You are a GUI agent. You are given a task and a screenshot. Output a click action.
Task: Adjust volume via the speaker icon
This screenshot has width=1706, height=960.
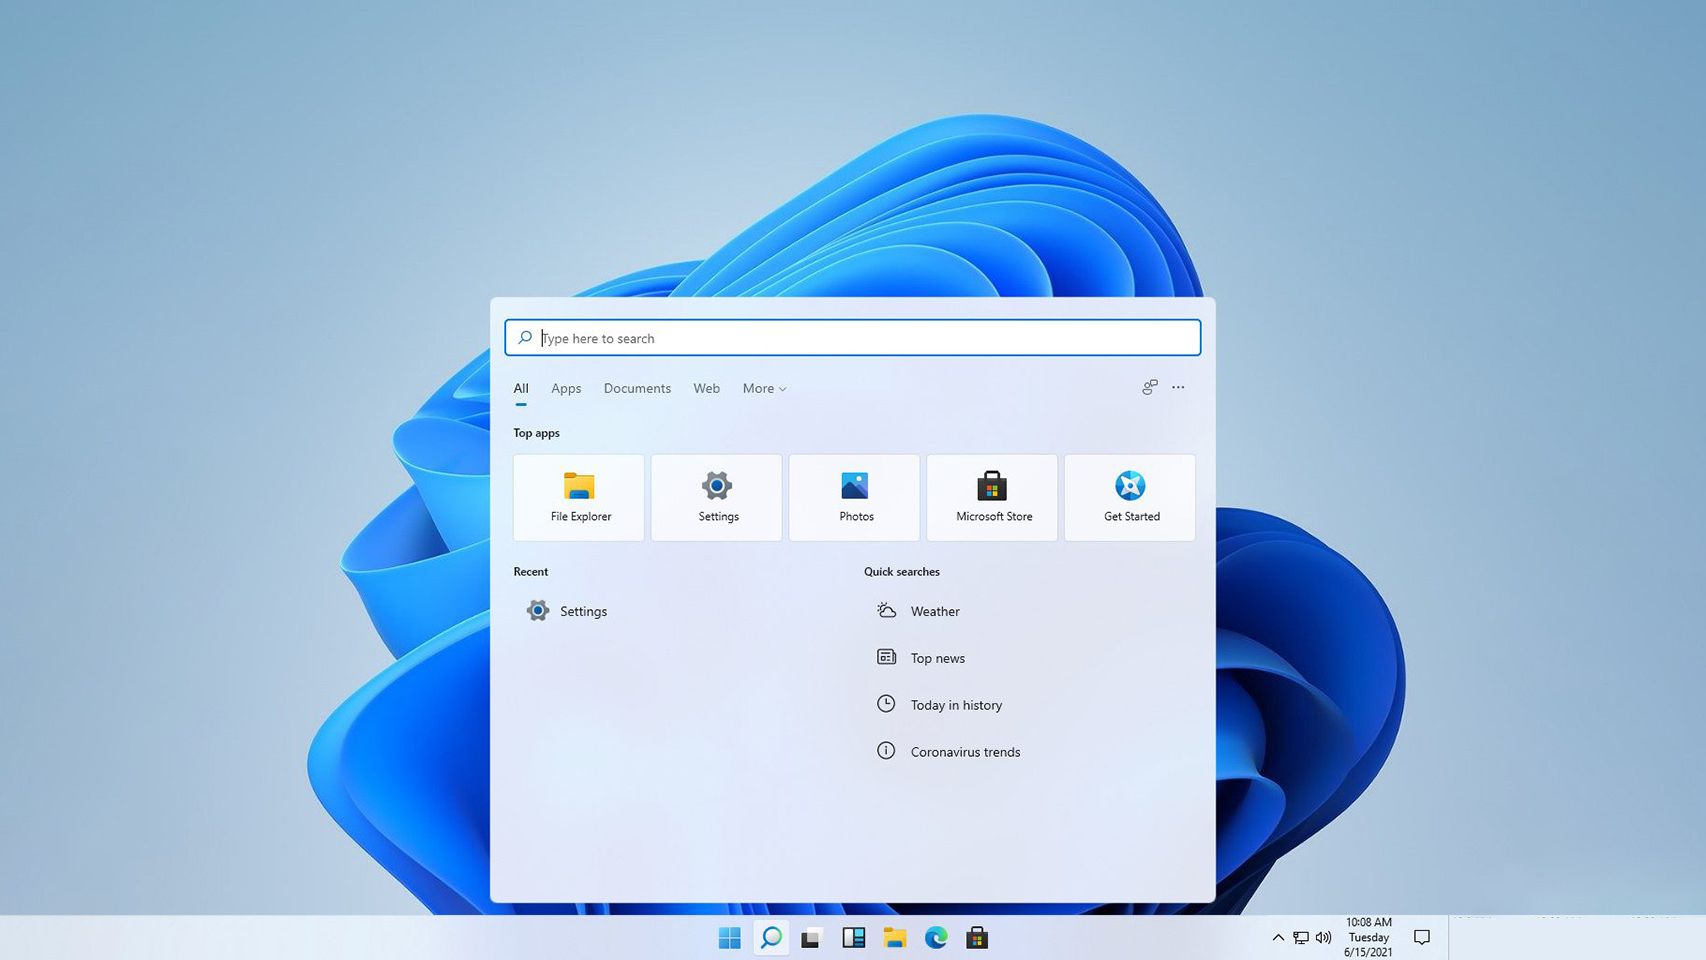[1322, 937]
